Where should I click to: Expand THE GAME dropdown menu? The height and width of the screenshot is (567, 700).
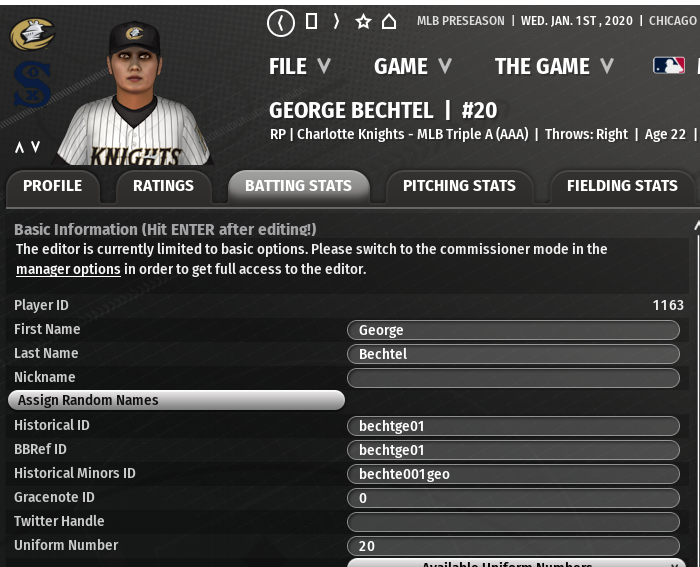pyautogui.click(x=553, y=67)
